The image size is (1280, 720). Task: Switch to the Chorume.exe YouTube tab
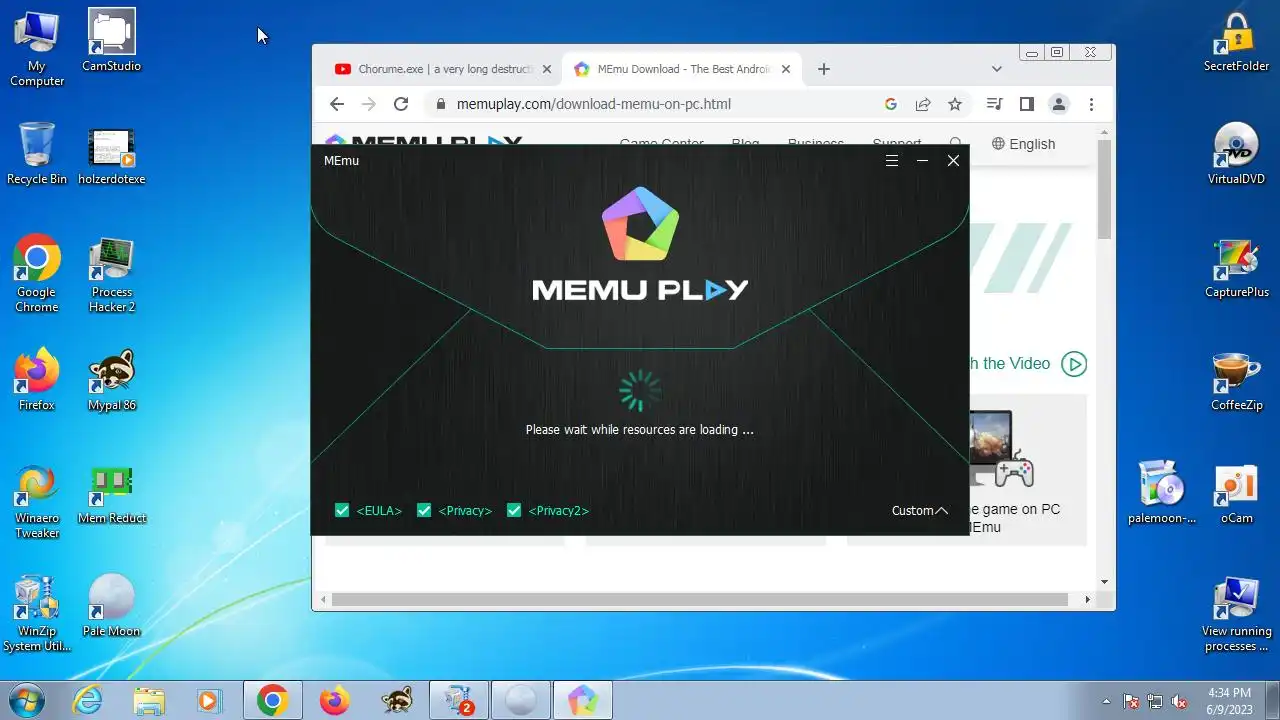pos(443,69)
